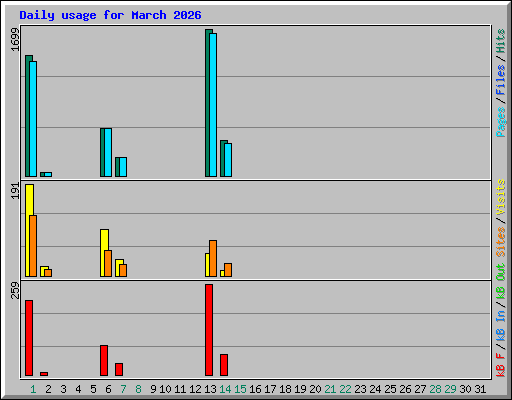Click green day label 14 on the x-axis
The image size is (512, 400).
pyautogui.click(x=225, y=389)
